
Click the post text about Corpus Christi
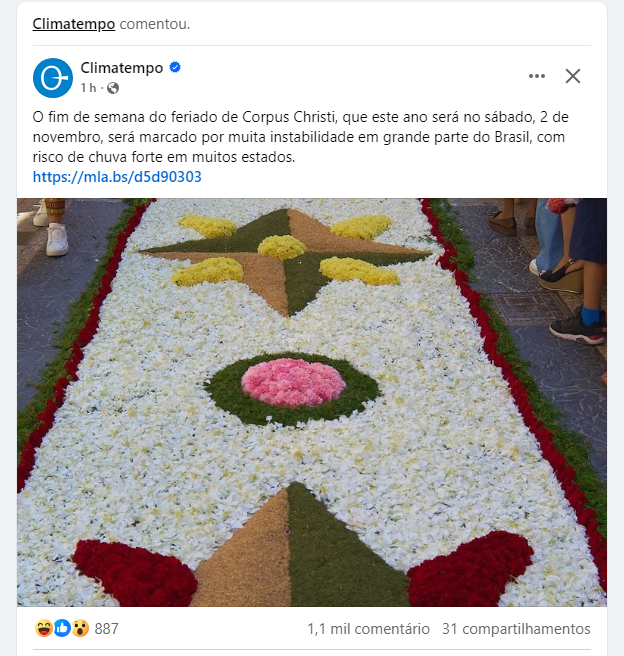click(300, 137)
